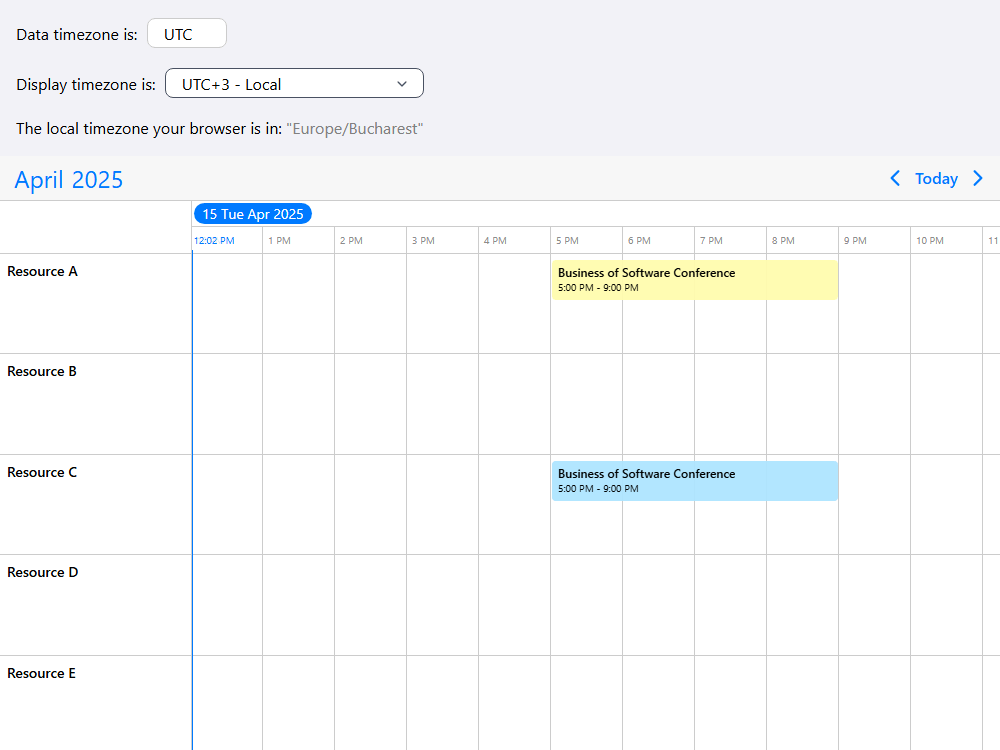Go to the next day with the right chevron
This screenshot has height=750, width=1000.
tap(978, 179)
